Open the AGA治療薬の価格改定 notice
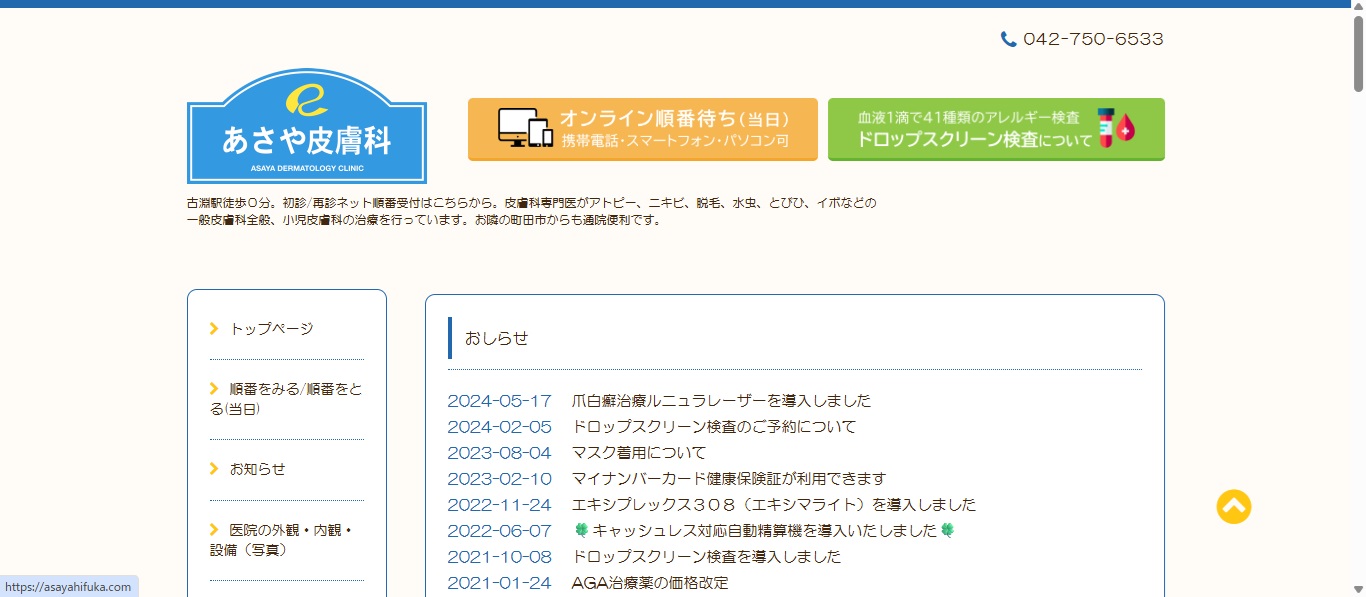This screenshot has height=597, width=1366. [x=649, y=583]
